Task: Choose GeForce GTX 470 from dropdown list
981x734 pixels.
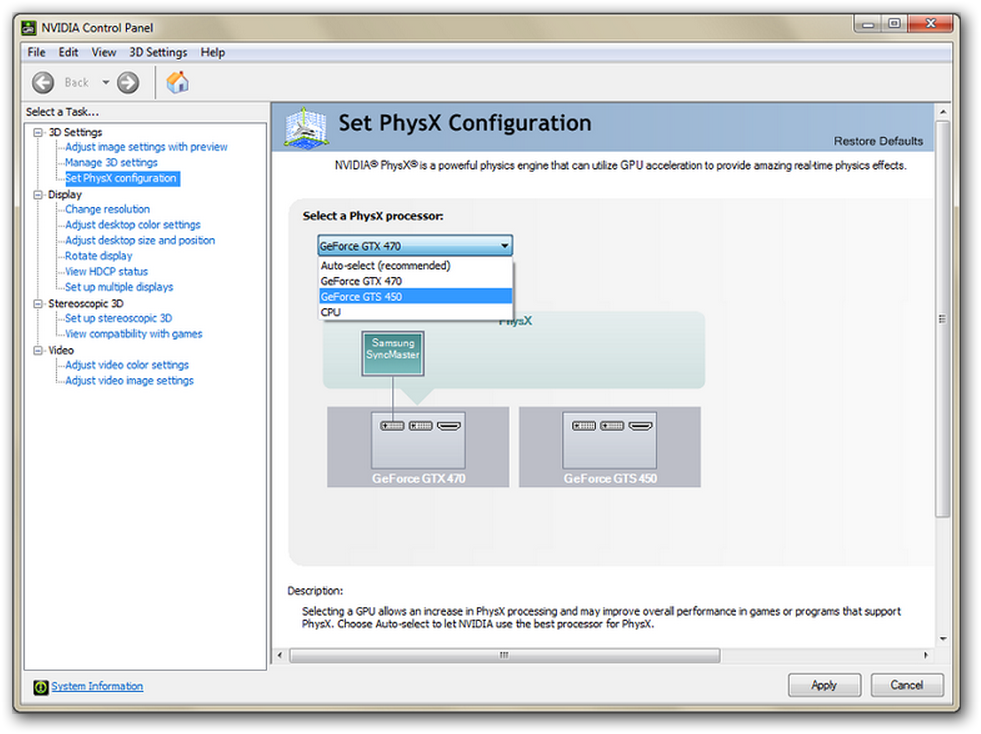Action: click(415, 281)
